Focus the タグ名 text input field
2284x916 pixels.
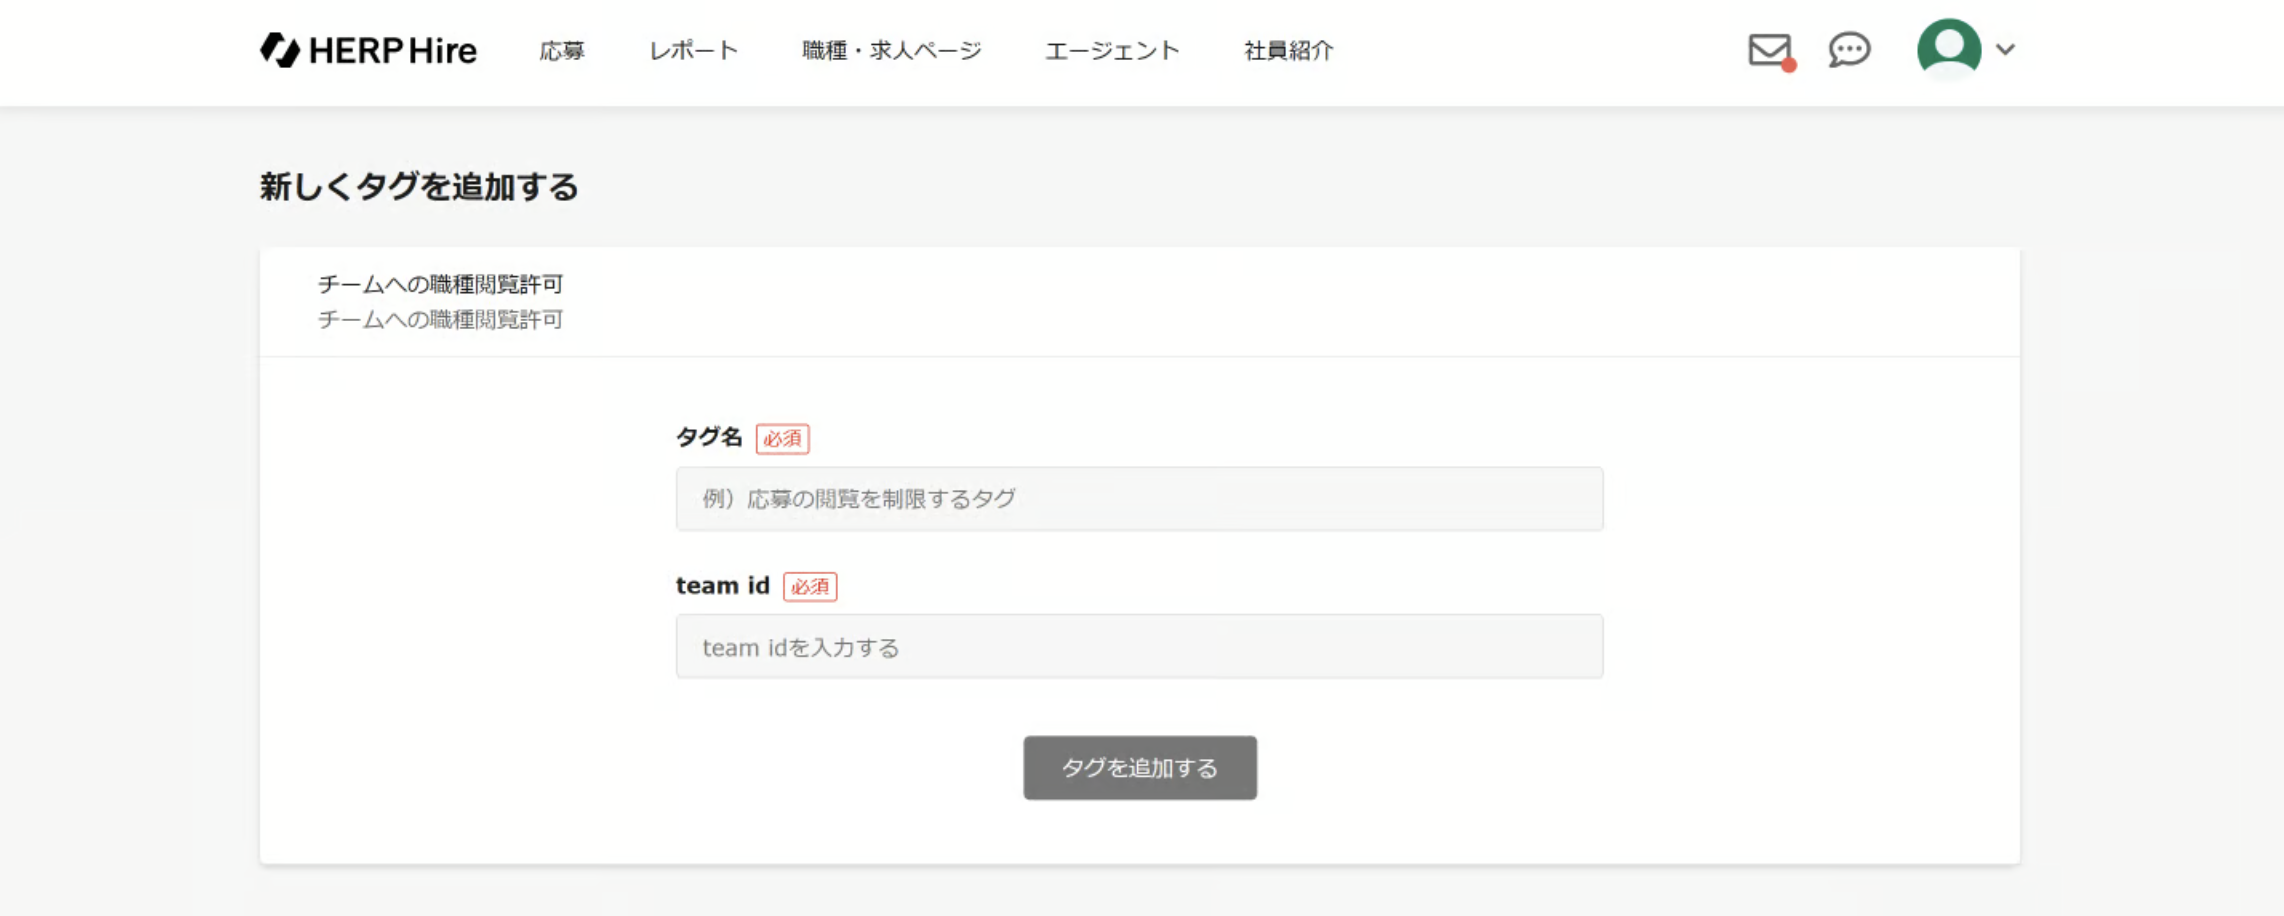(x=1139, y=498)
